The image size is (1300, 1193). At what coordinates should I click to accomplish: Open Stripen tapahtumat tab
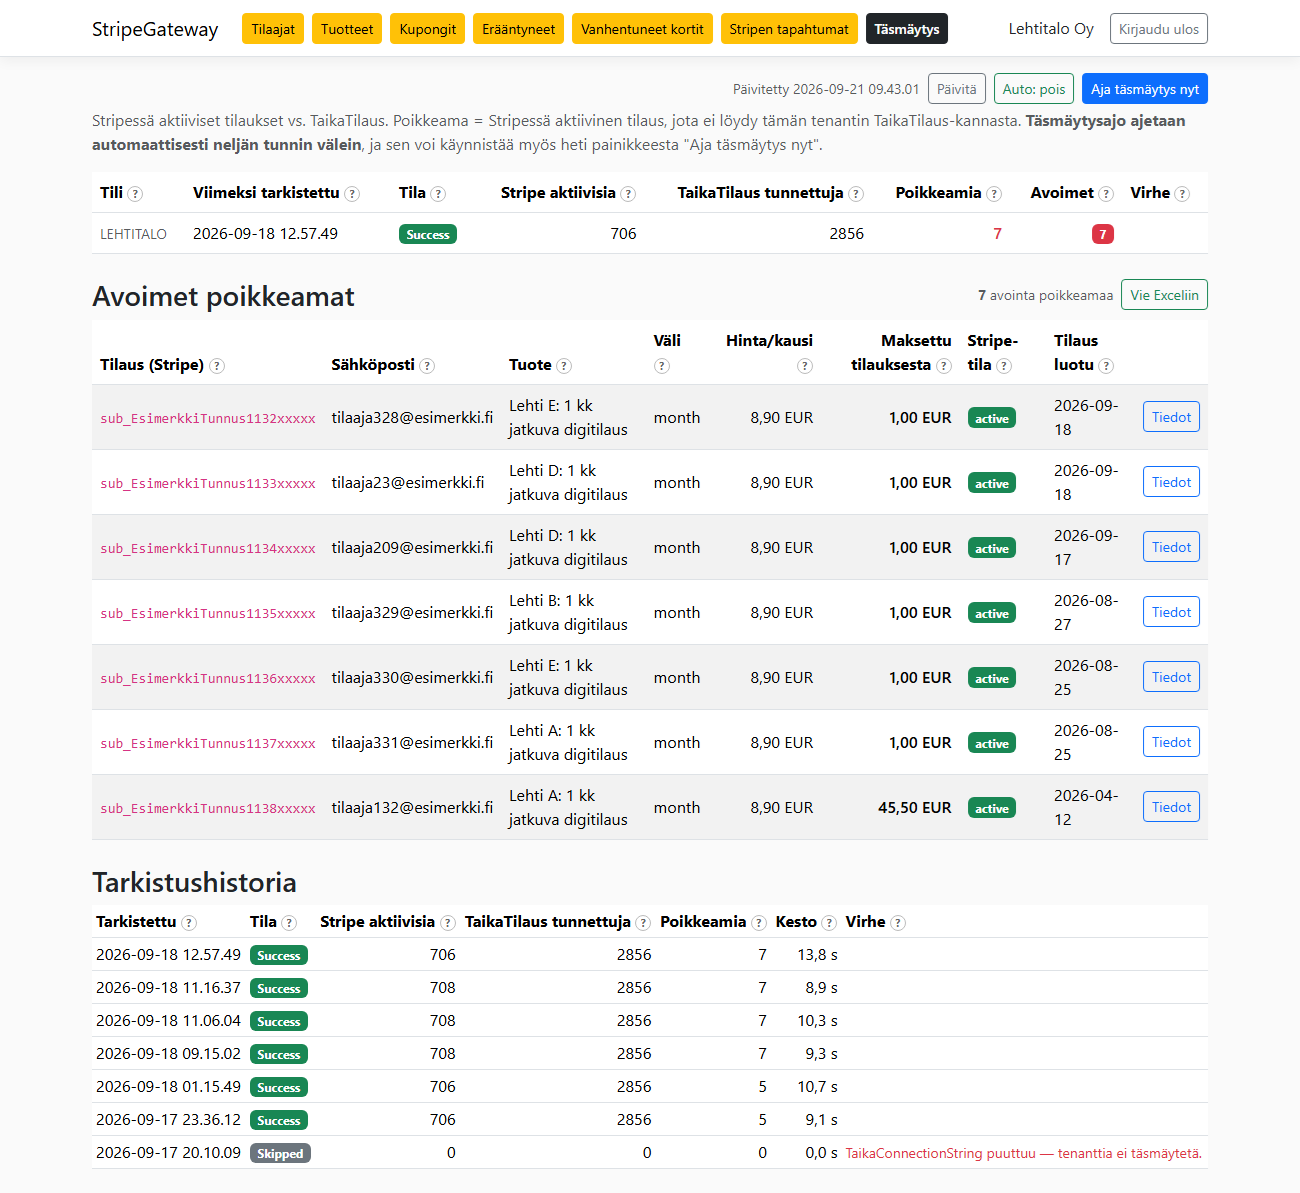[789, 29]
